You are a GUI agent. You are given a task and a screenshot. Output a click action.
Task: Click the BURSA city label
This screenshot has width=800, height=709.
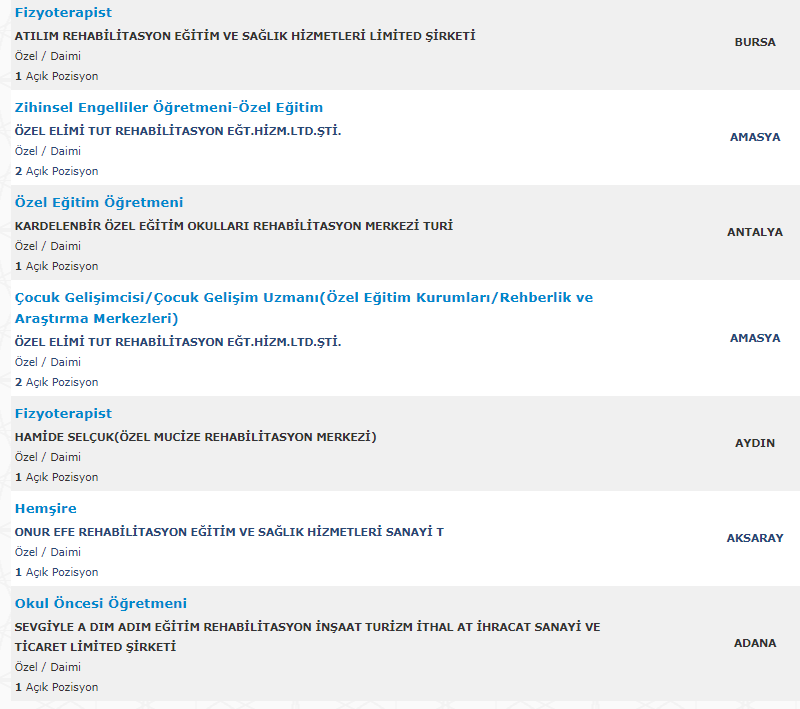point(755,42)
